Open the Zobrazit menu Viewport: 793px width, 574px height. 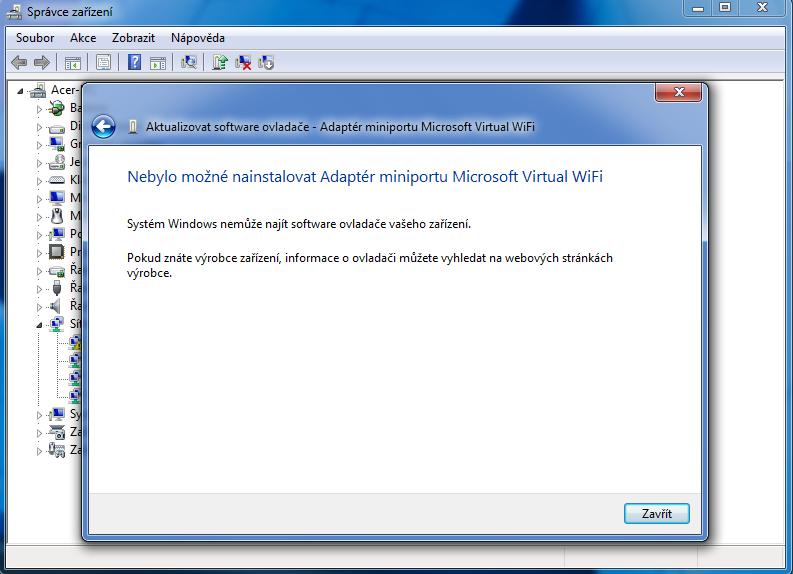click(x=133, y=38)
